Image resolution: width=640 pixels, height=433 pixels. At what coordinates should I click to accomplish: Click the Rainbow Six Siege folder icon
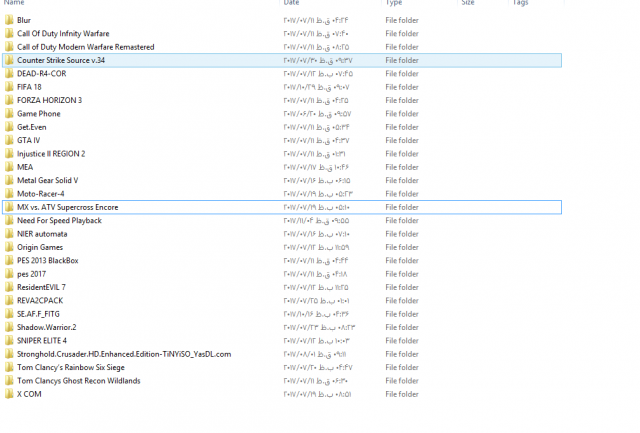click(x=9, y=367)
